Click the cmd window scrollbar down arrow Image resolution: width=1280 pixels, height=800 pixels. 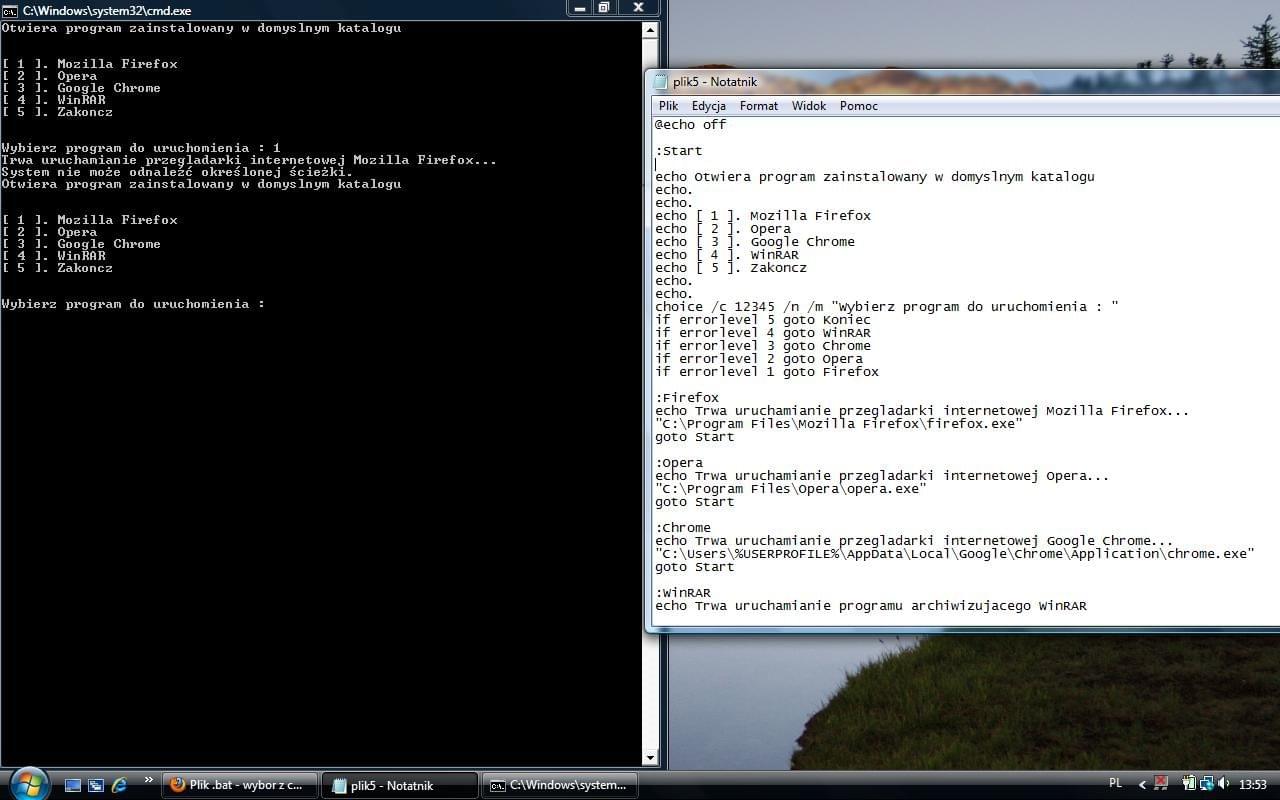tap(650, 758)
